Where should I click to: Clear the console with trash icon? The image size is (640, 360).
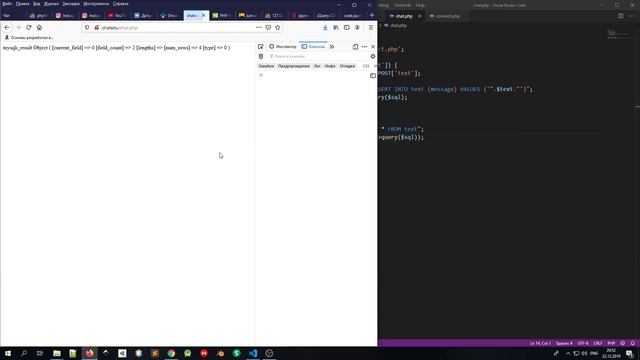click(x=261, y=56)
